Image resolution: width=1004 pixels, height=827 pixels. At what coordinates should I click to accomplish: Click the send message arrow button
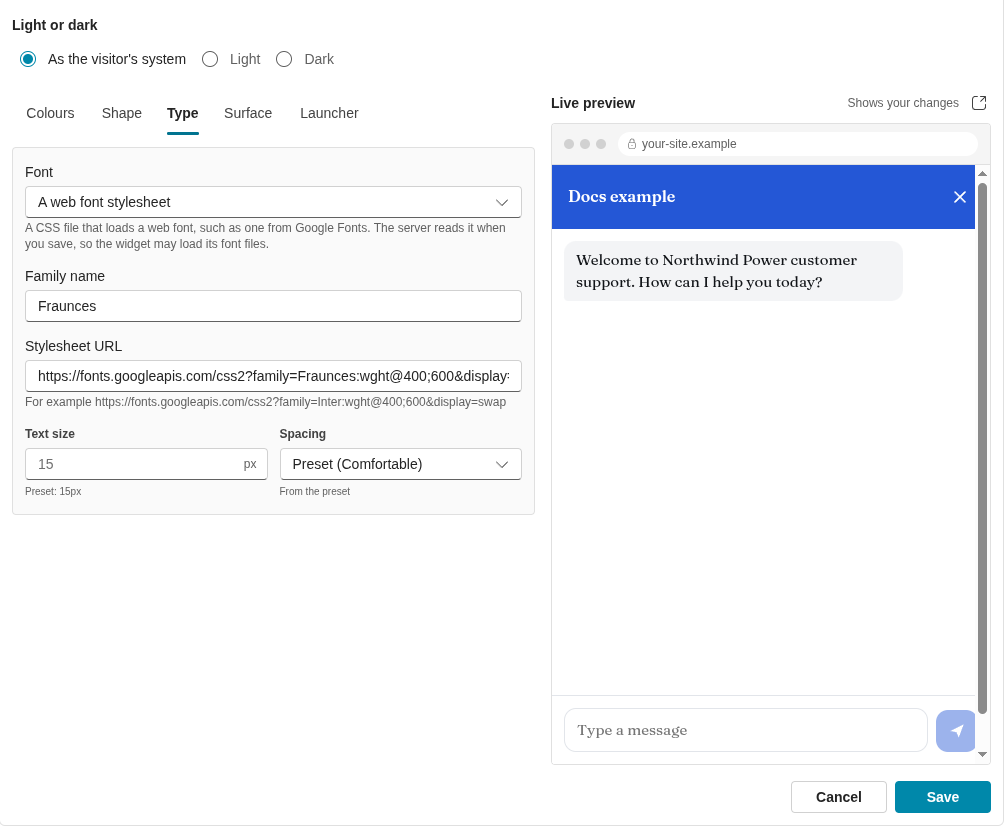955,730
